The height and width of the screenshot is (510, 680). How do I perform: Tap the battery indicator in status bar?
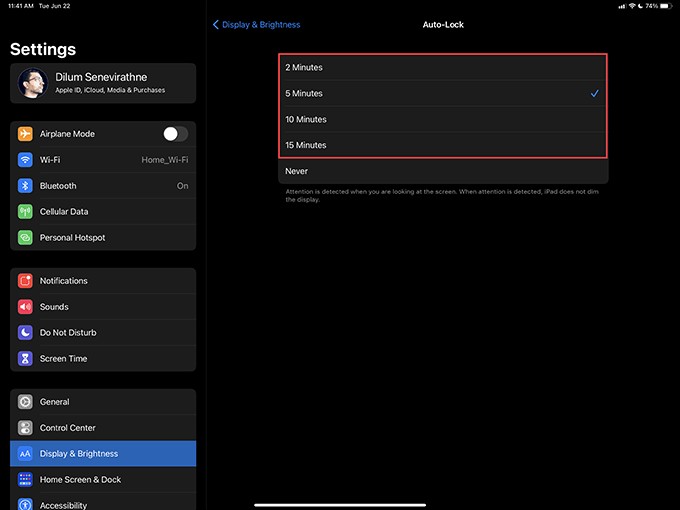[666, 6]
